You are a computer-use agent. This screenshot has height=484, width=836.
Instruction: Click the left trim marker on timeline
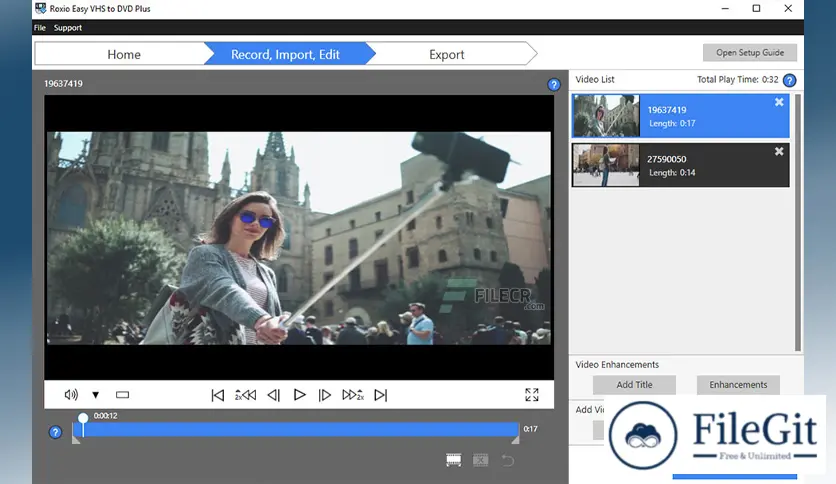click(x=76, y=439)
